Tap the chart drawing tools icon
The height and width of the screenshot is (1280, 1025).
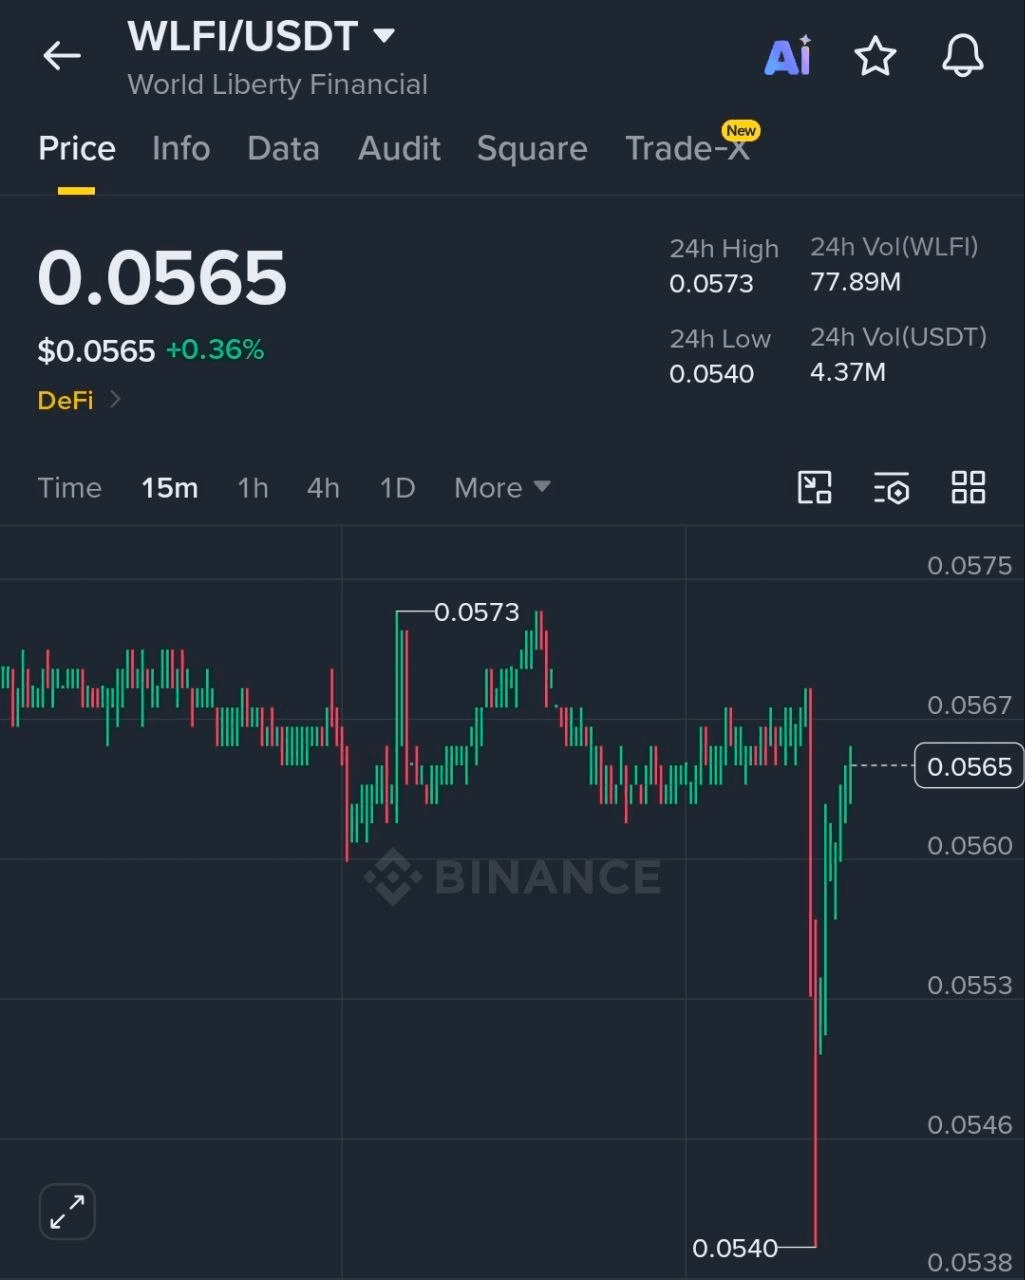coord(815,488)
